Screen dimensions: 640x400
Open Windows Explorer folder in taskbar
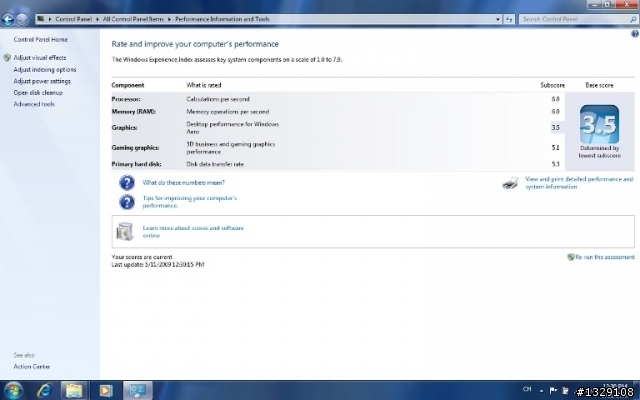74,391
